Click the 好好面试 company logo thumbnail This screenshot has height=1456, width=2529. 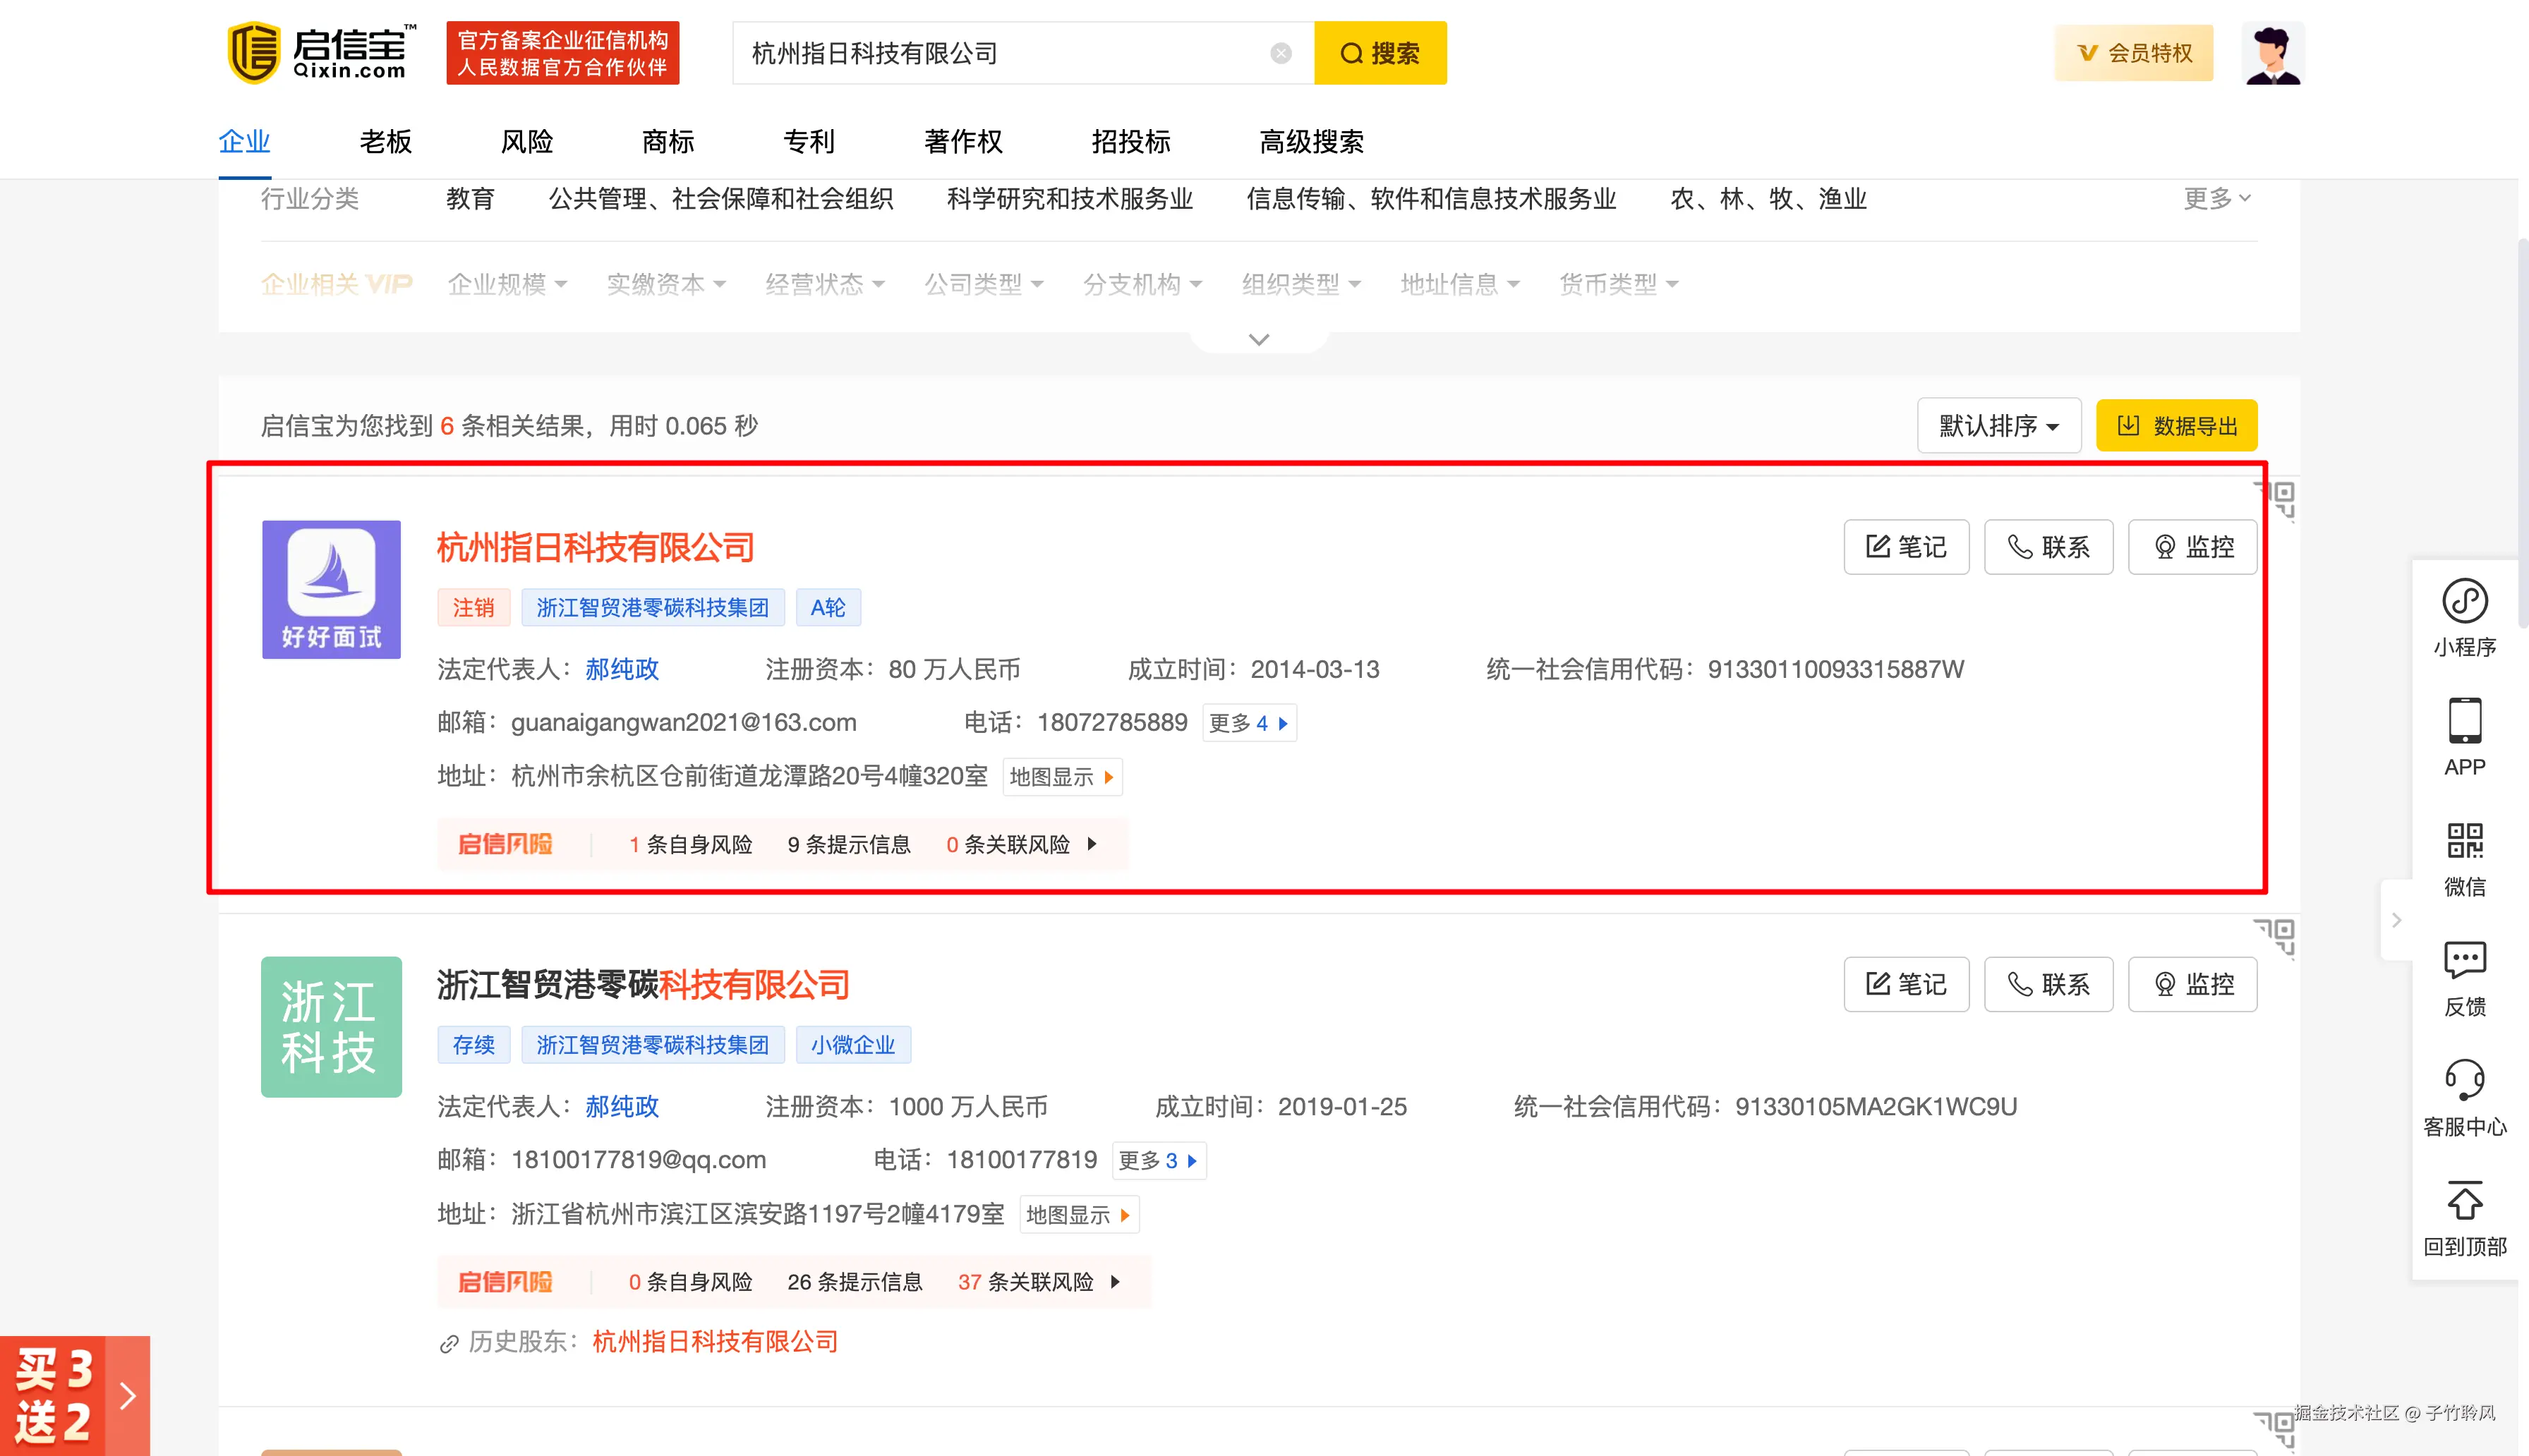click(x=331, y=589)
